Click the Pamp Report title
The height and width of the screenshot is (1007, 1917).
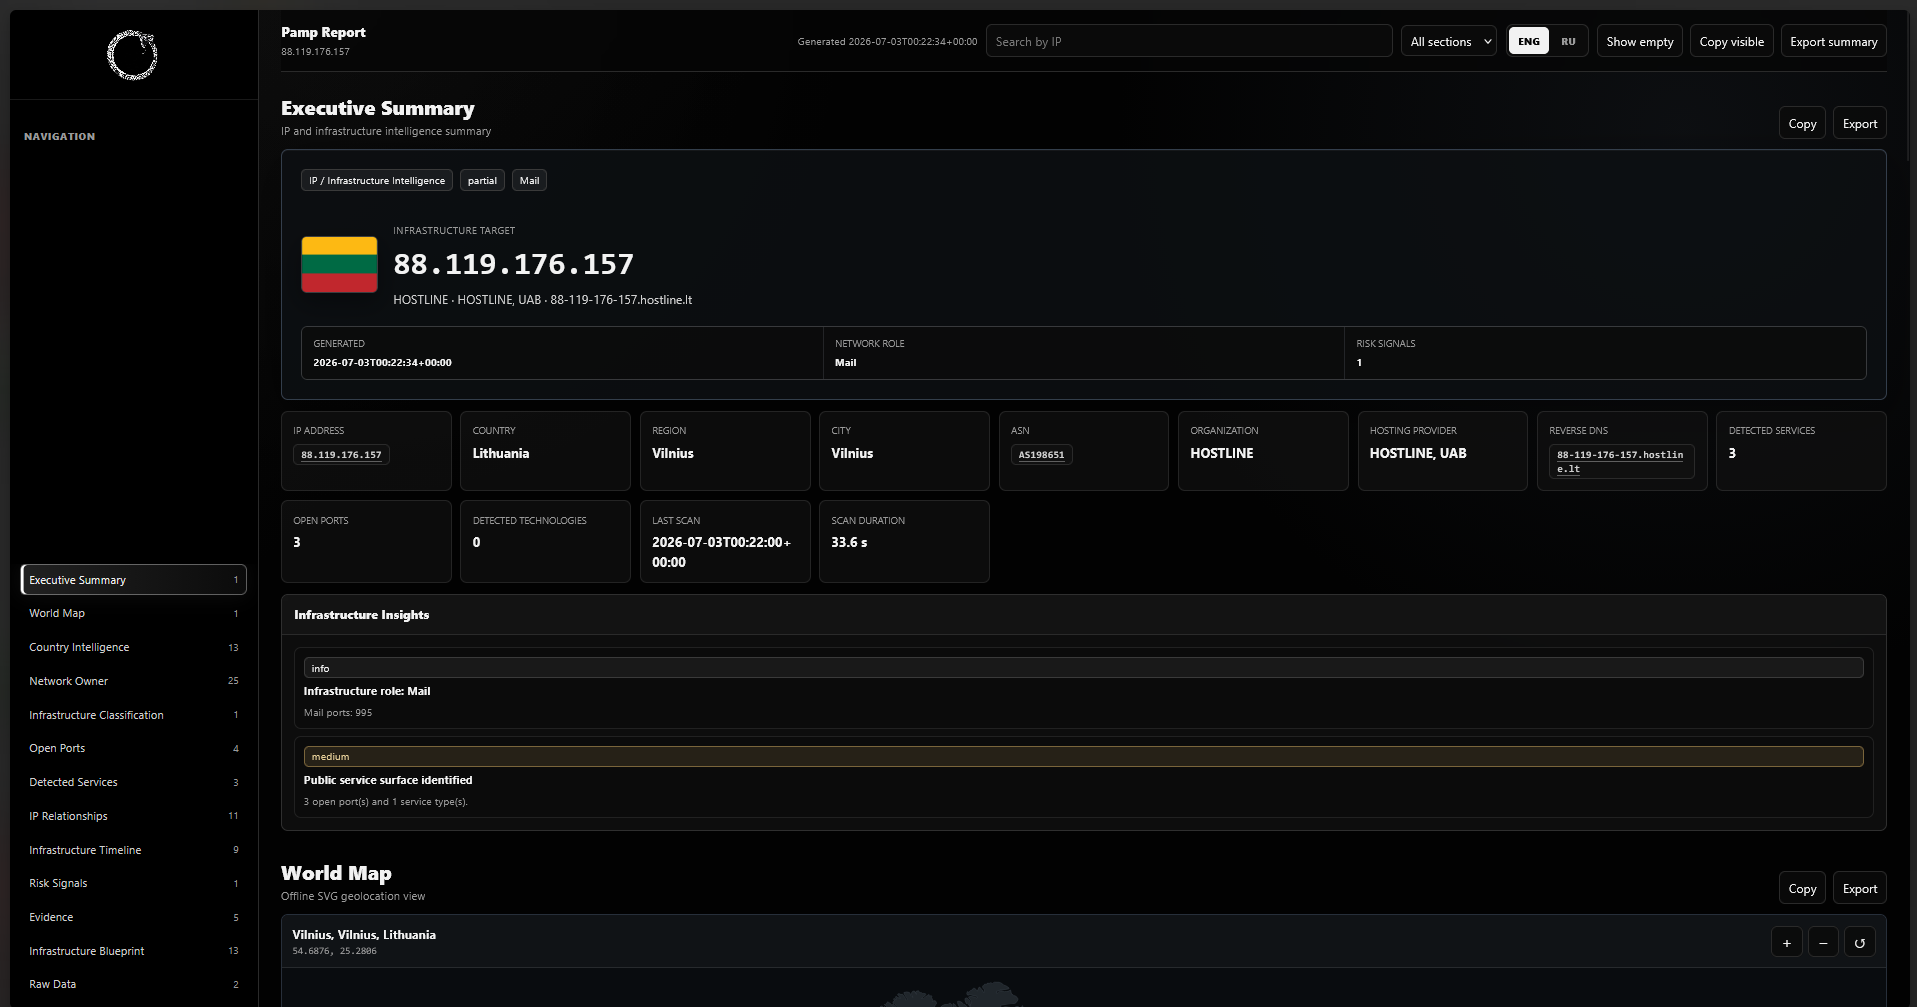(323, 32)
